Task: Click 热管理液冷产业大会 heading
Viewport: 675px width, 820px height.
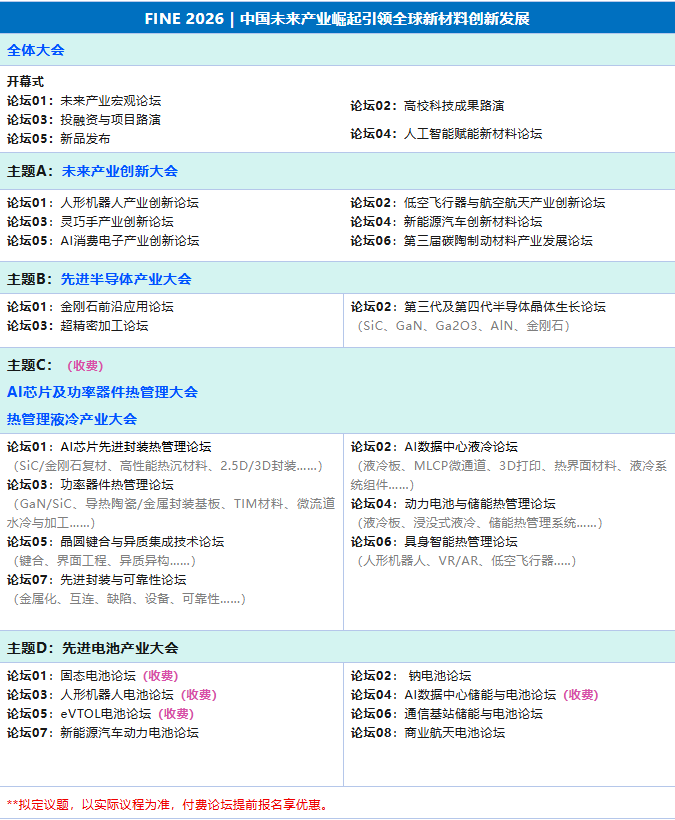Action: 72,419
